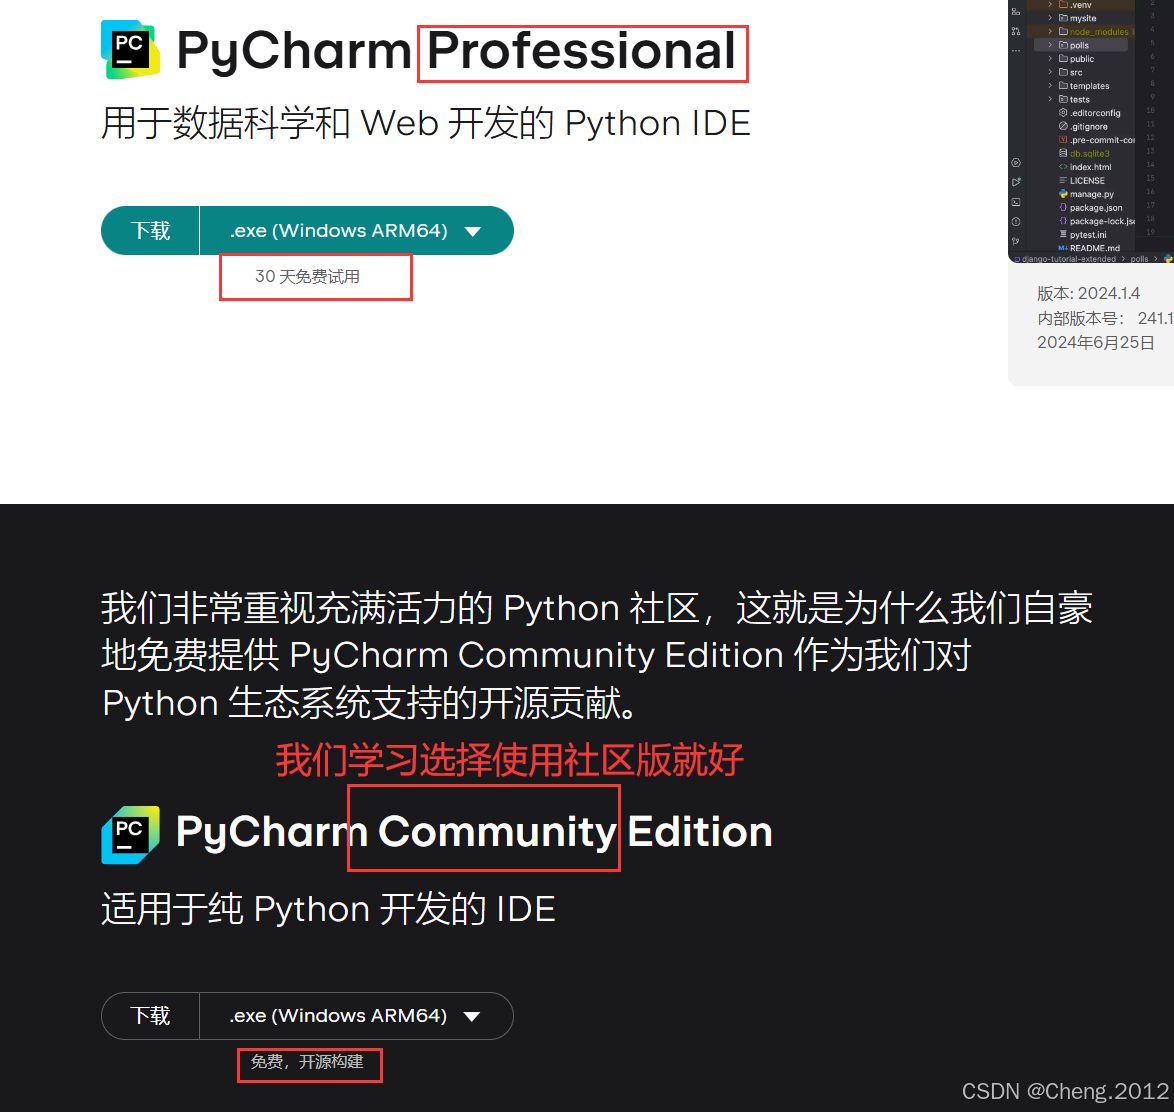Click the Services tool window icon
Image resolution: width=1174 pixels, height=1112 pixels.
click(x=1016, y=163)
